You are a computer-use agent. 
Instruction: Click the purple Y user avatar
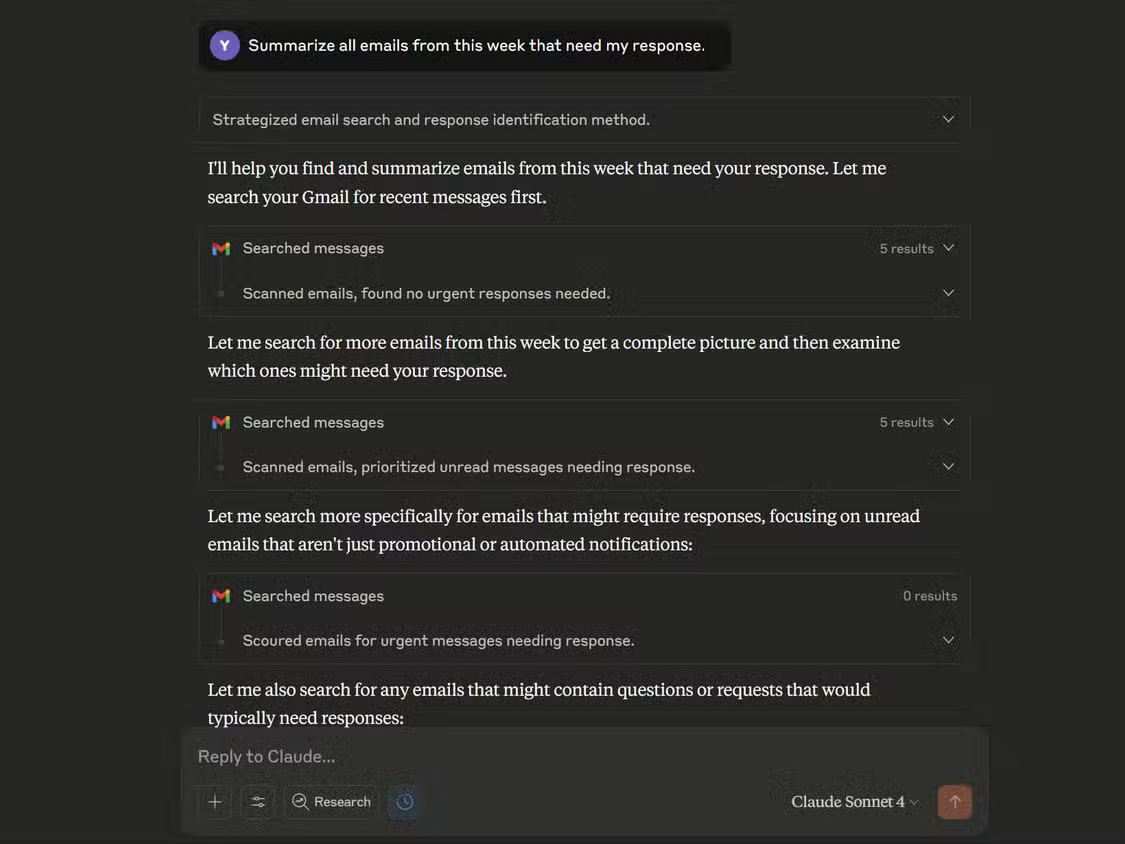[224, 45]
